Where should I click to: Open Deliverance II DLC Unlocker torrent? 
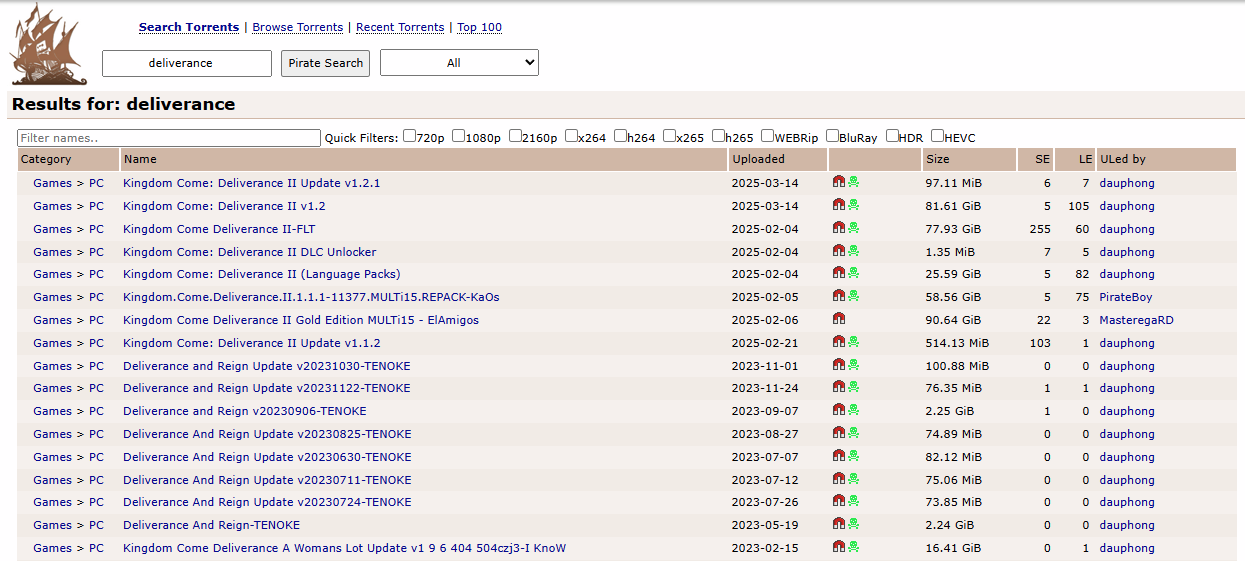pos(249,252)
